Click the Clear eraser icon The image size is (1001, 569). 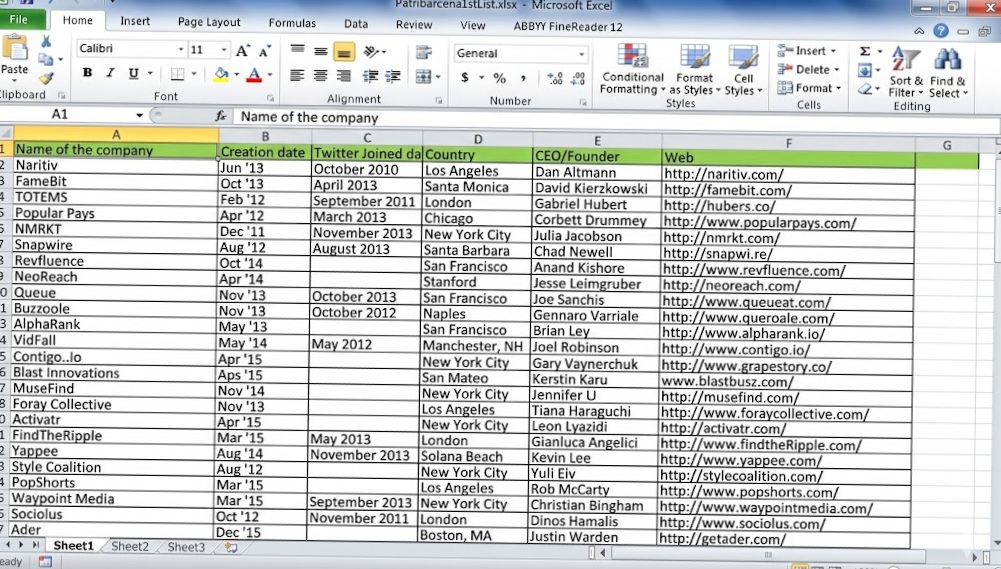pyautogui.click(x=865, y=89)
